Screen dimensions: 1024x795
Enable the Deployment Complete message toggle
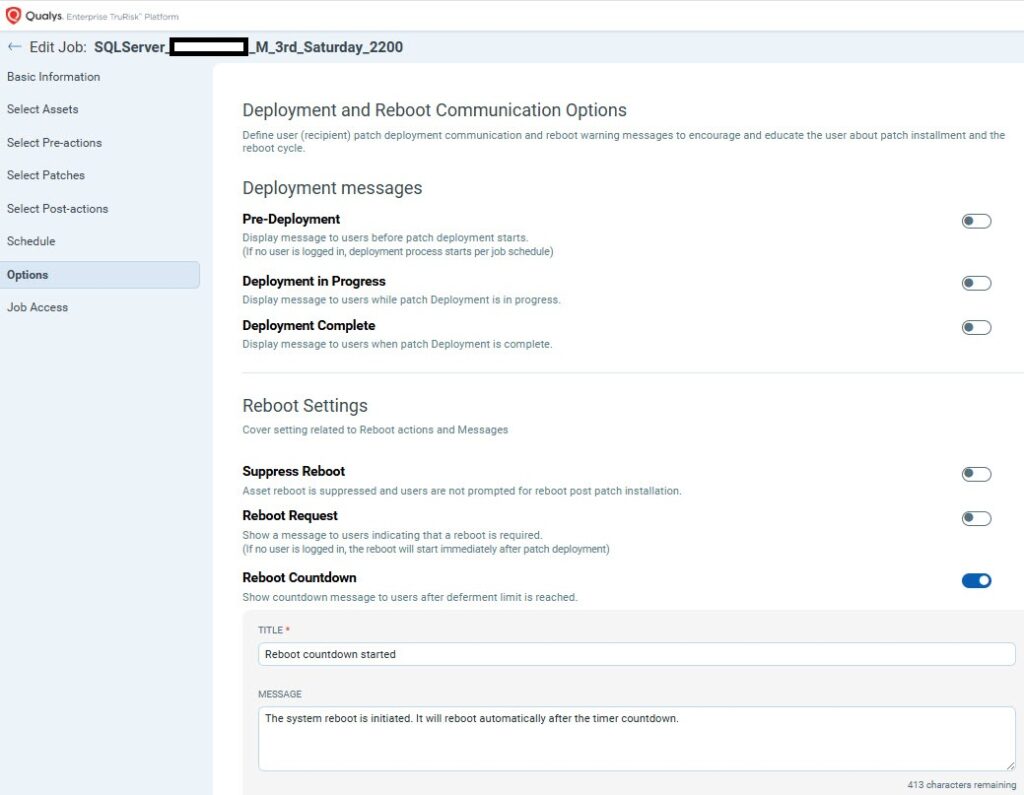click(976, 327)
